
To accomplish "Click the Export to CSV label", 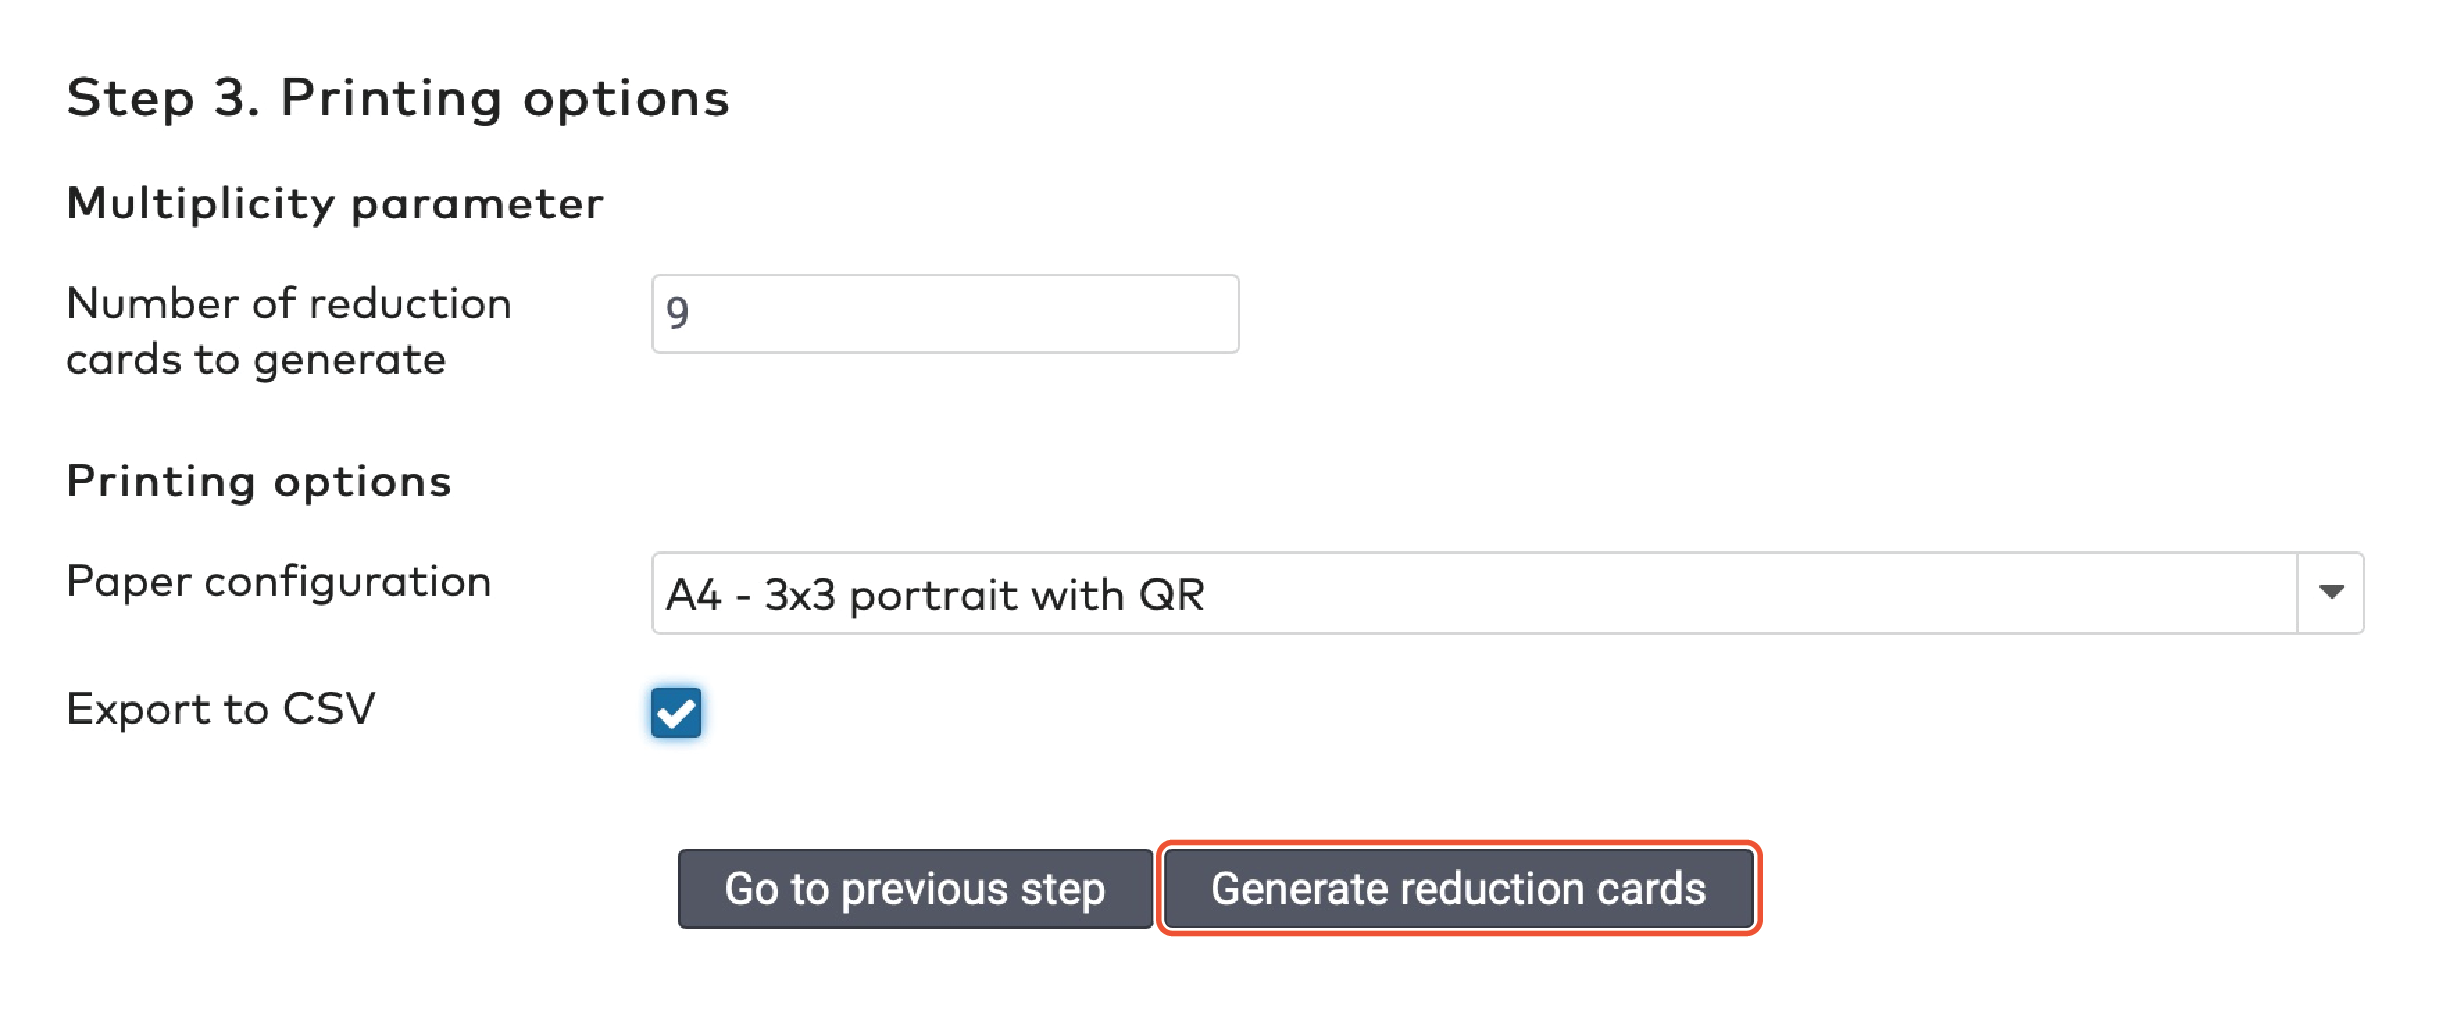I will [221, 710].
